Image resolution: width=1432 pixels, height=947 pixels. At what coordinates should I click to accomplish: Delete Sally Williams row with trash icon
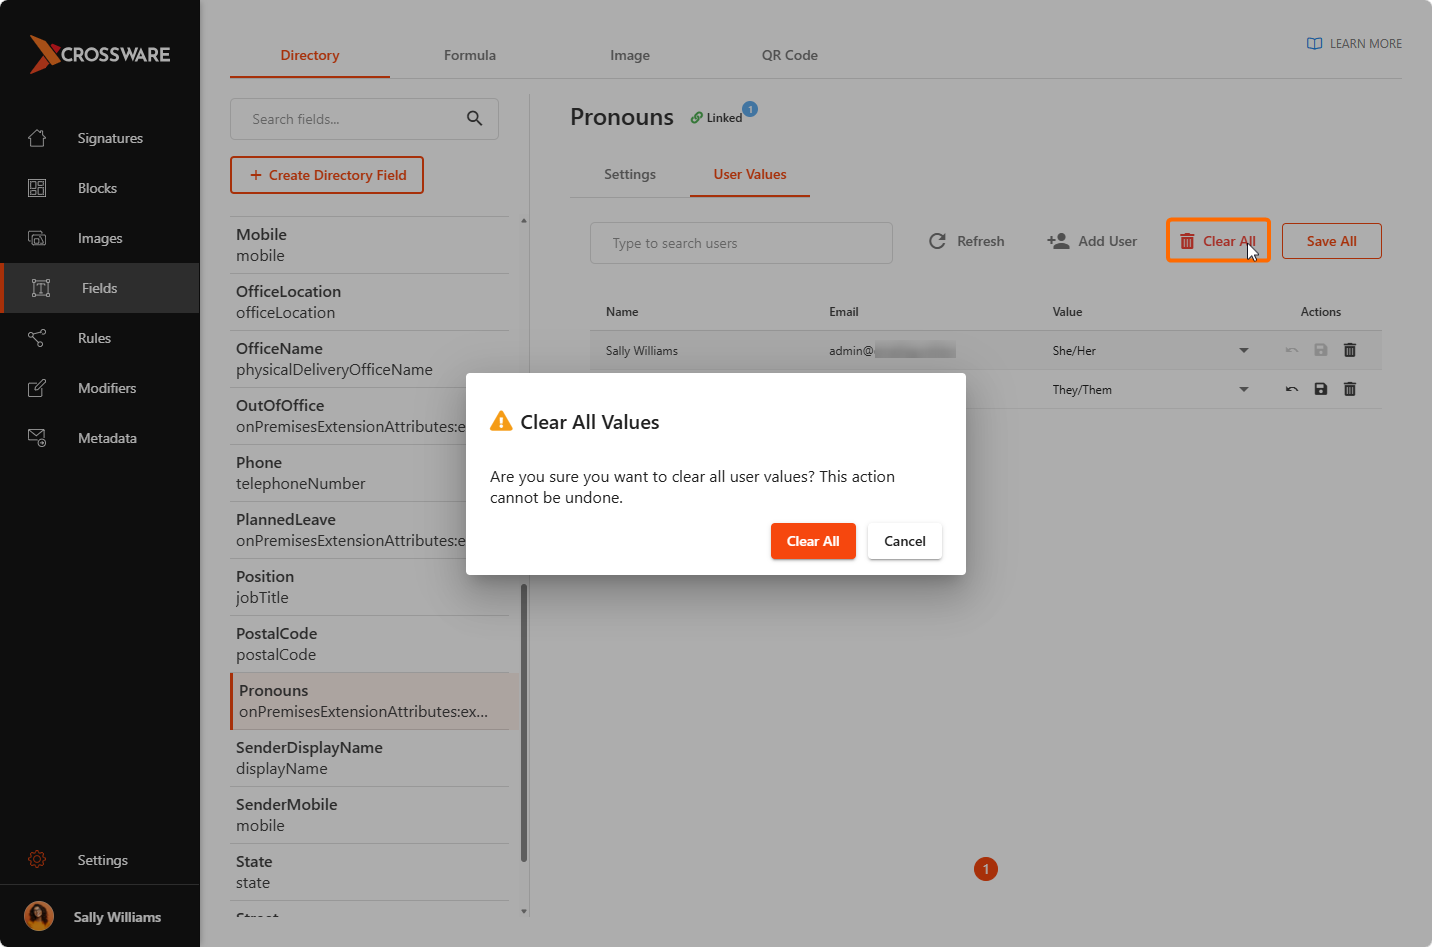pos(1350,350)
